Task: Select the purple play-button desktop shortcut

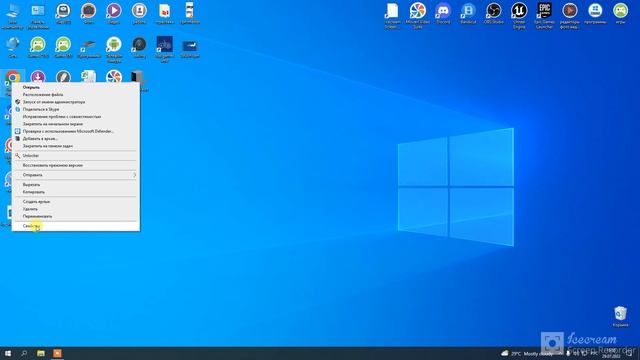Action: click(x=114, y=13)
